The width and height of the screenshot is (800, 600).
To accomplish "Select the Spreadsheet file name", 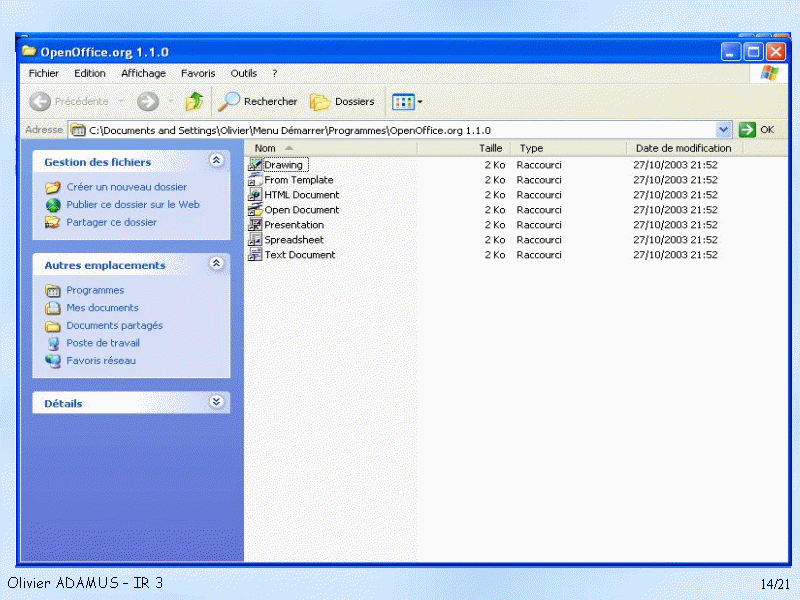I will click(294, 239).
